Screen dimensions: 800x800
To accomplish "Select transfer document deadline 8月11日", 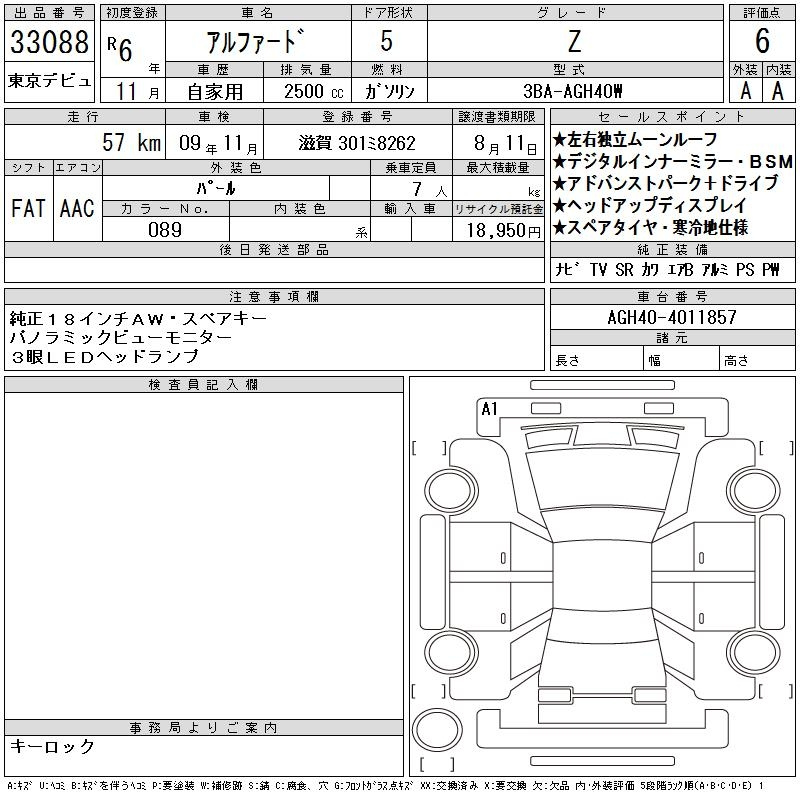I will (x=505, y=144).
